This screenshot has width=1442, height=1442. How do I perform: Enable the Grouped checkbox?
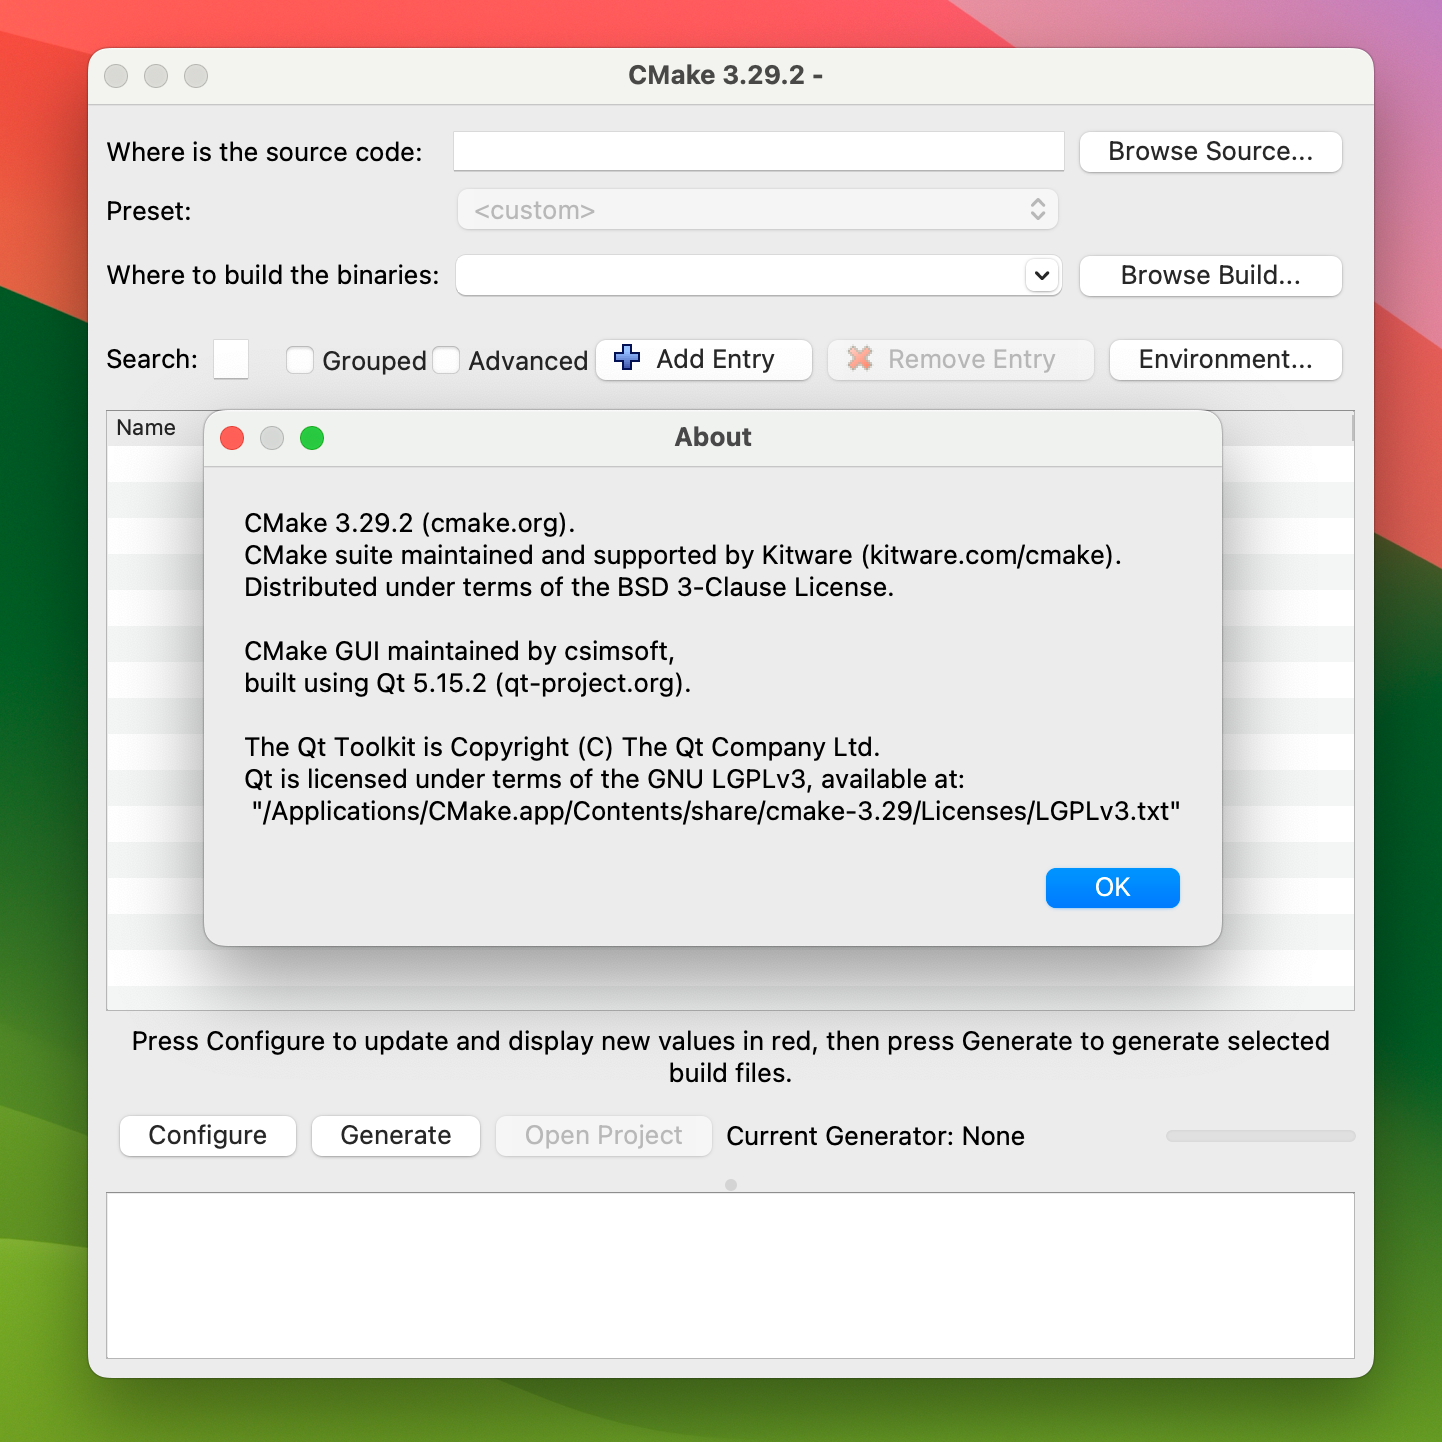tap(300, 359)
